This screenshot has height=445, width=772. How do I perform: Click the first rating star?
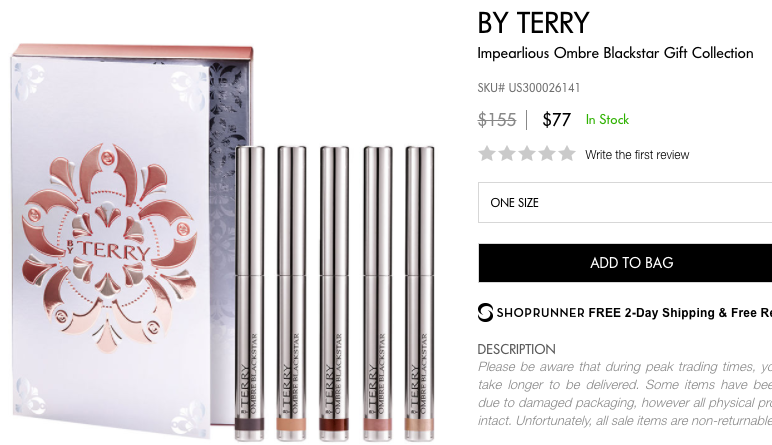point(487,154)
